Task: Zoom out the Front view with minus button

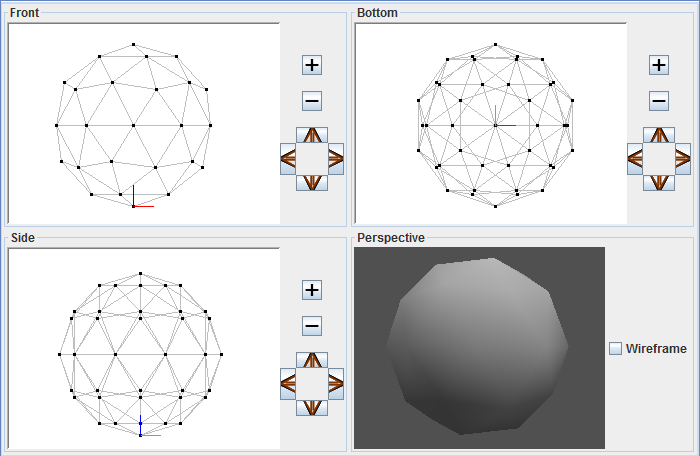Action: pyautogui.click(x=312, y=101)
